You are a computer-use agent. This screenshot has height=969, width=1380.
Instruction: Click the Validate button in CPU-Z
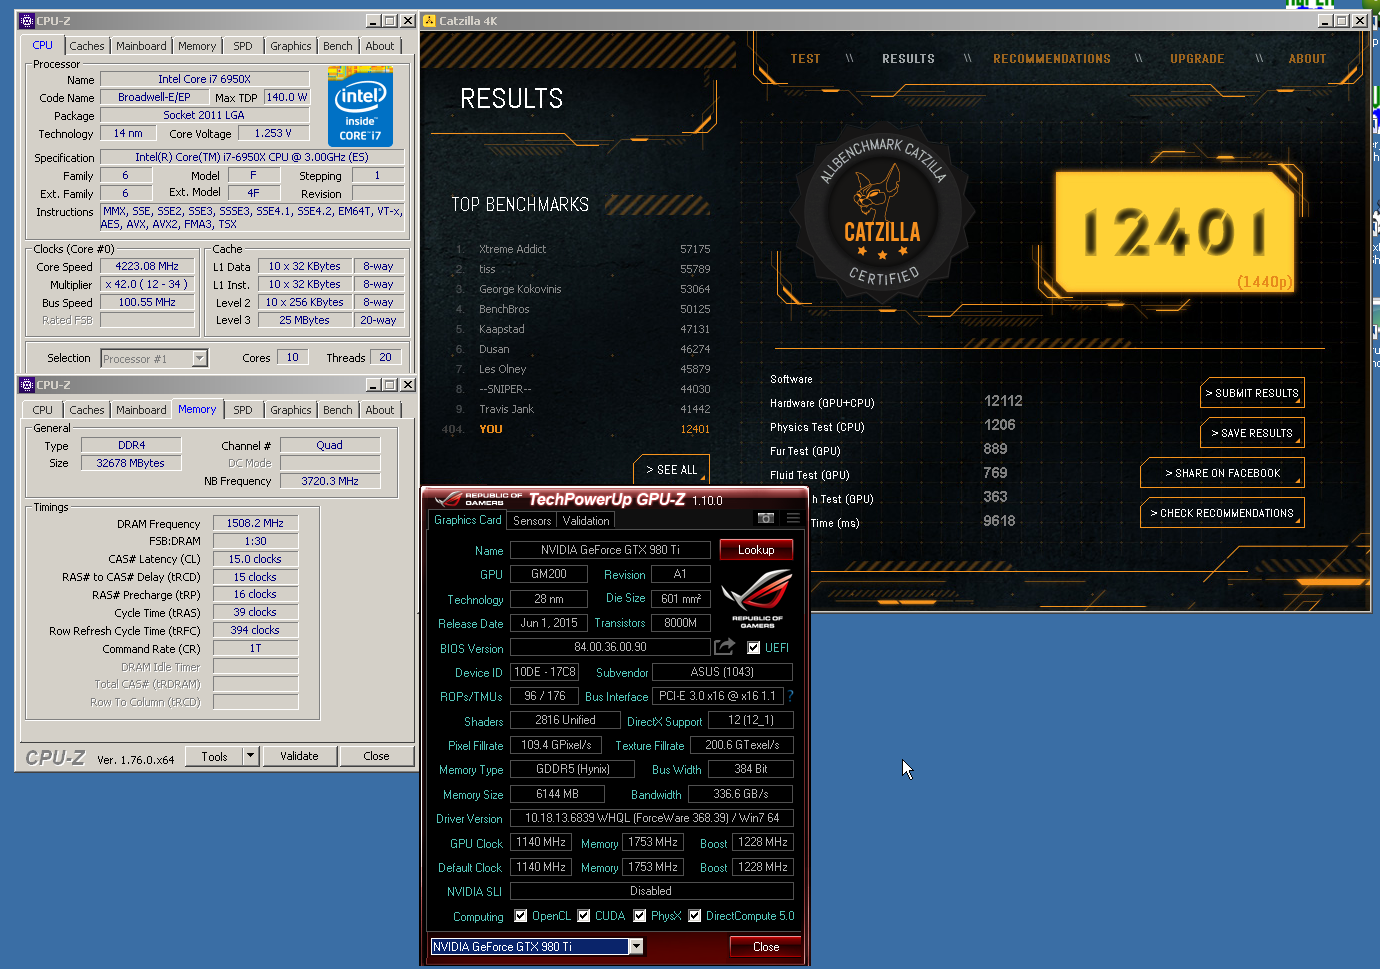coord(299,756)
